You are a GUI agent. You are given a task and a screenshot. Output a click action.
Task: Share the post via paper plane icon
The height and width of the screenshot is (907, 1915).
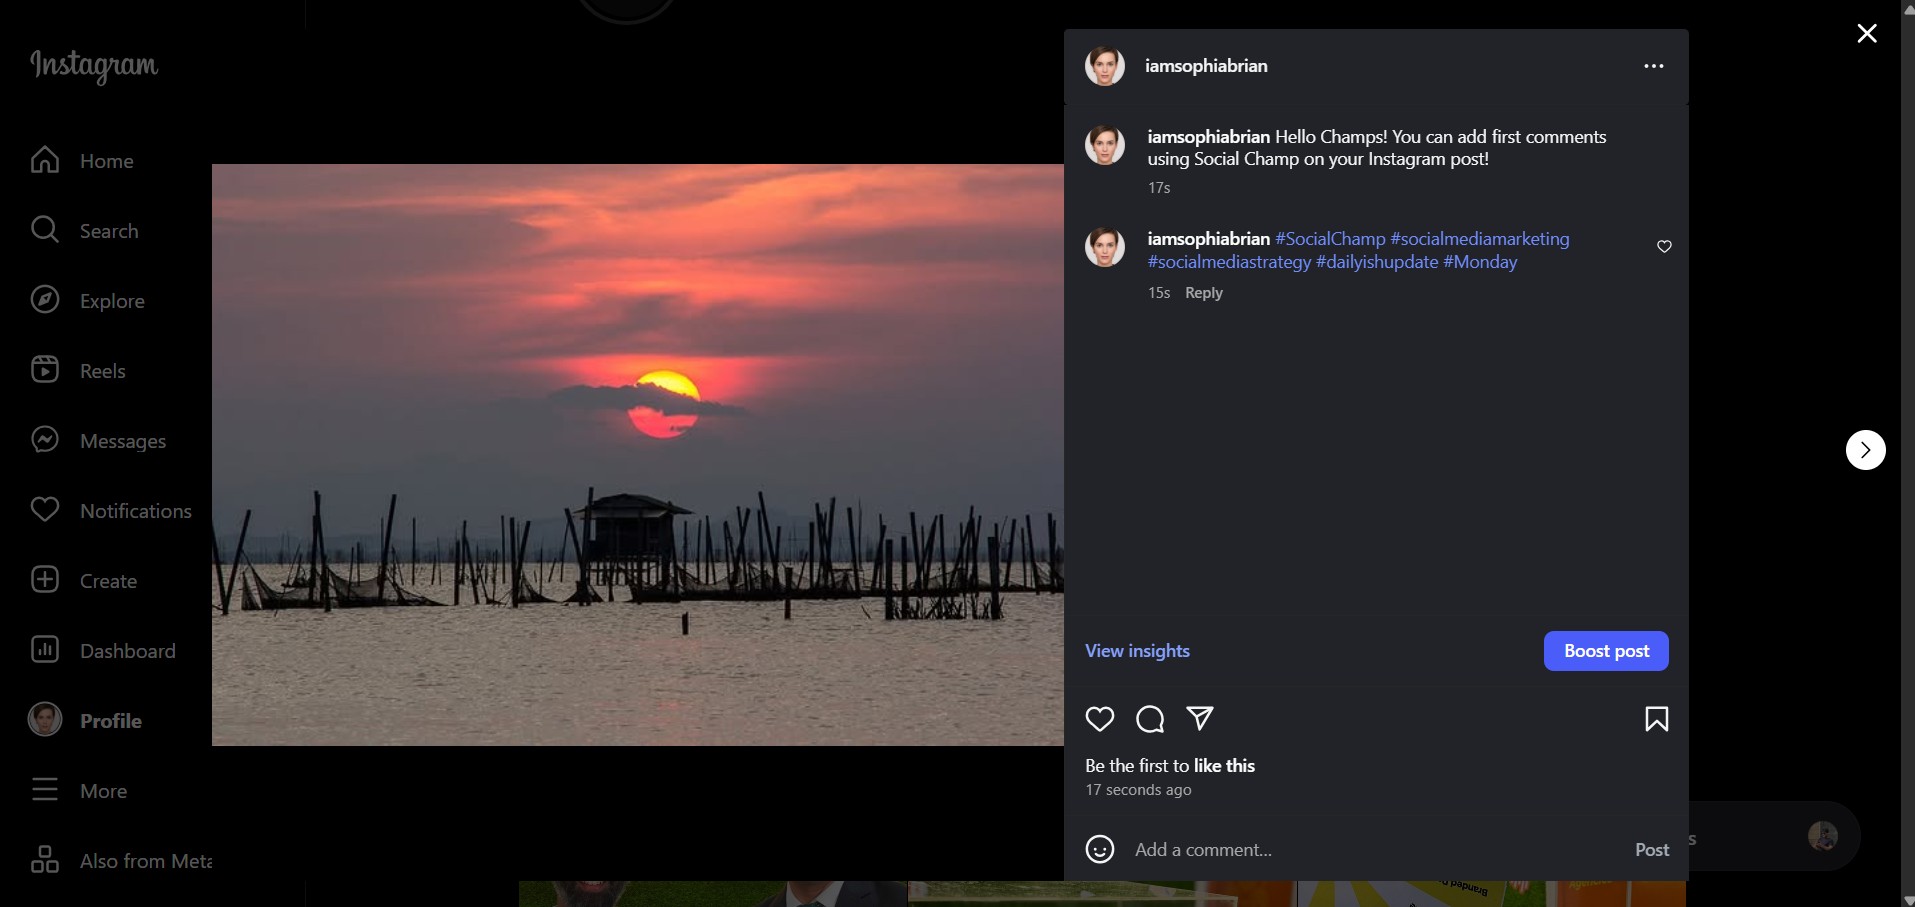[x=1200, y=718]
